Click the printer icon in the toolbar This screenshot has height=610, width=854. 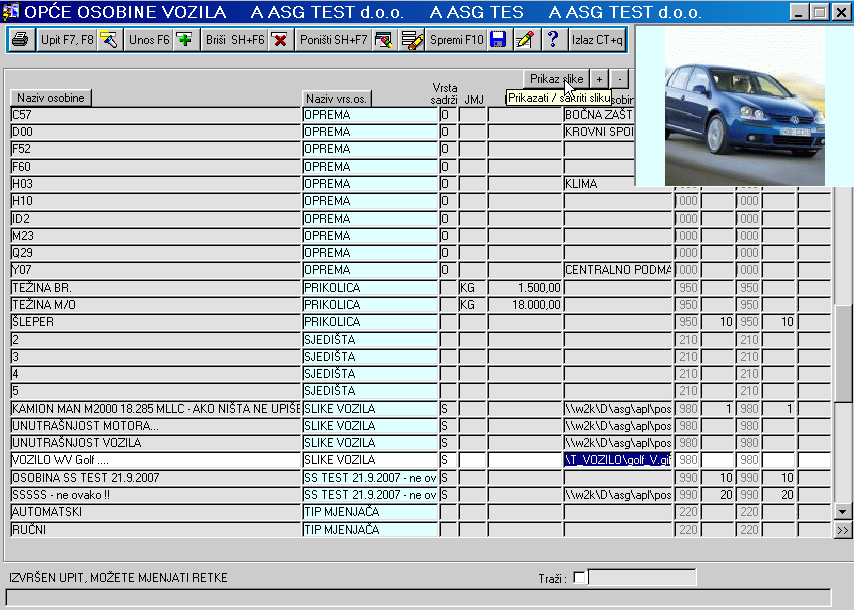pos(21,40)
